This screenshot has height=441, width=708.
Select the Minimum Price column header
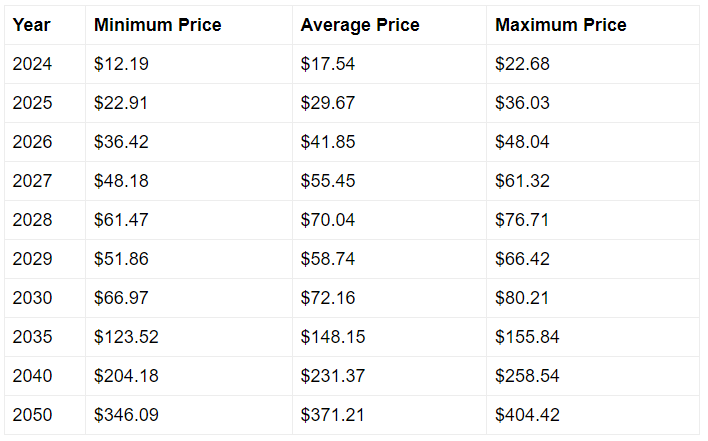(x=189, y=25)
